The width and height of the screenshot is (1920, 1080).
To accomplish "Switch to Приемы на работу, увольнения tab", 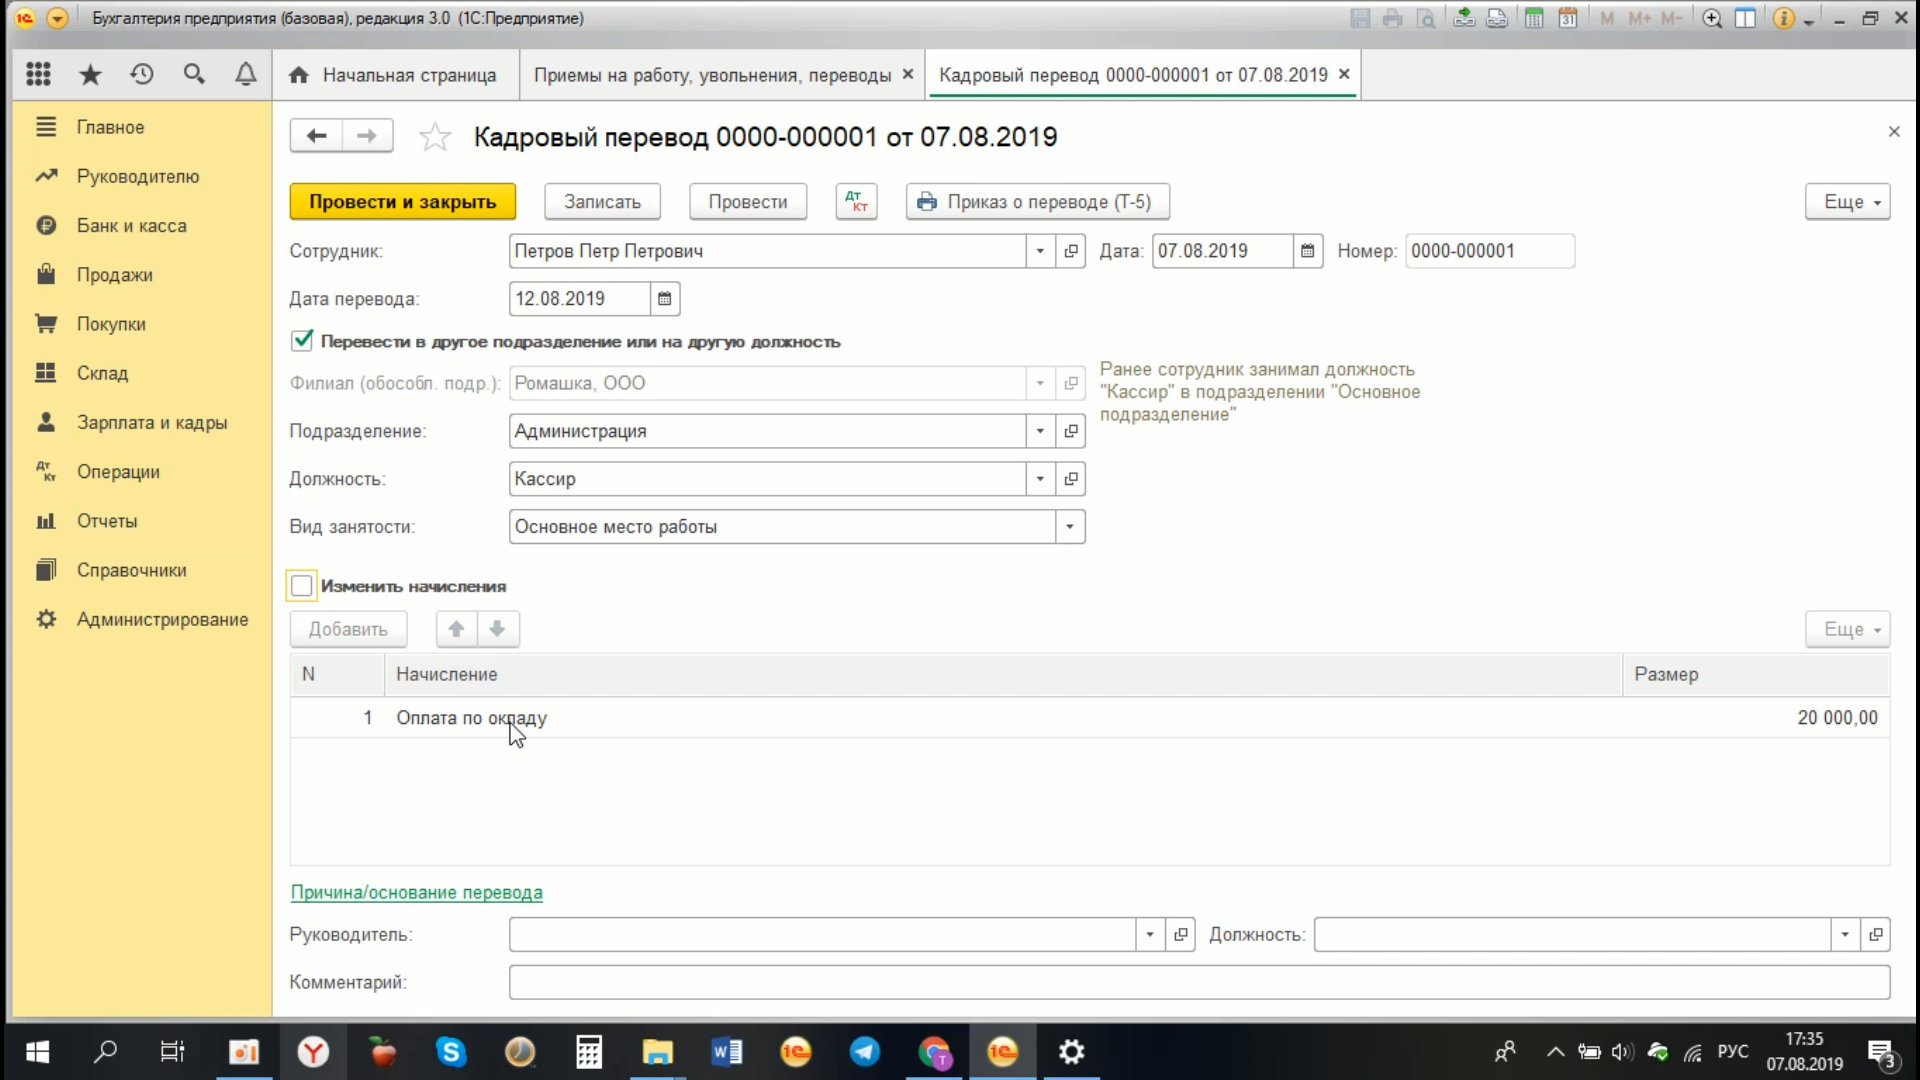I will coord(711,75).
